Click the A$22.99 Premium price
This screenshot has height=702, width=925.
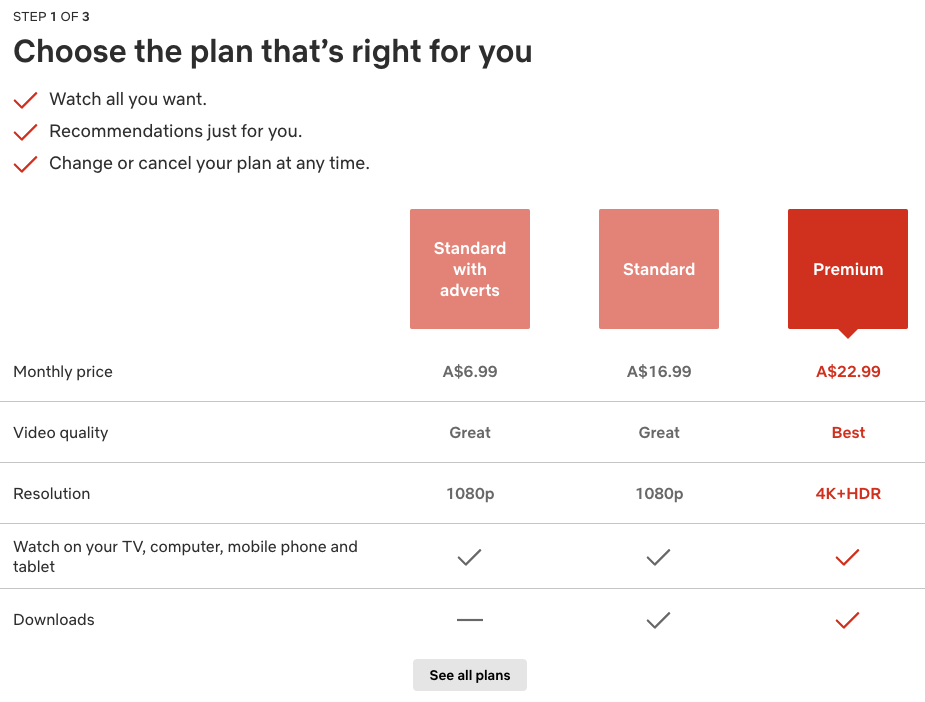tap(848, 372)
